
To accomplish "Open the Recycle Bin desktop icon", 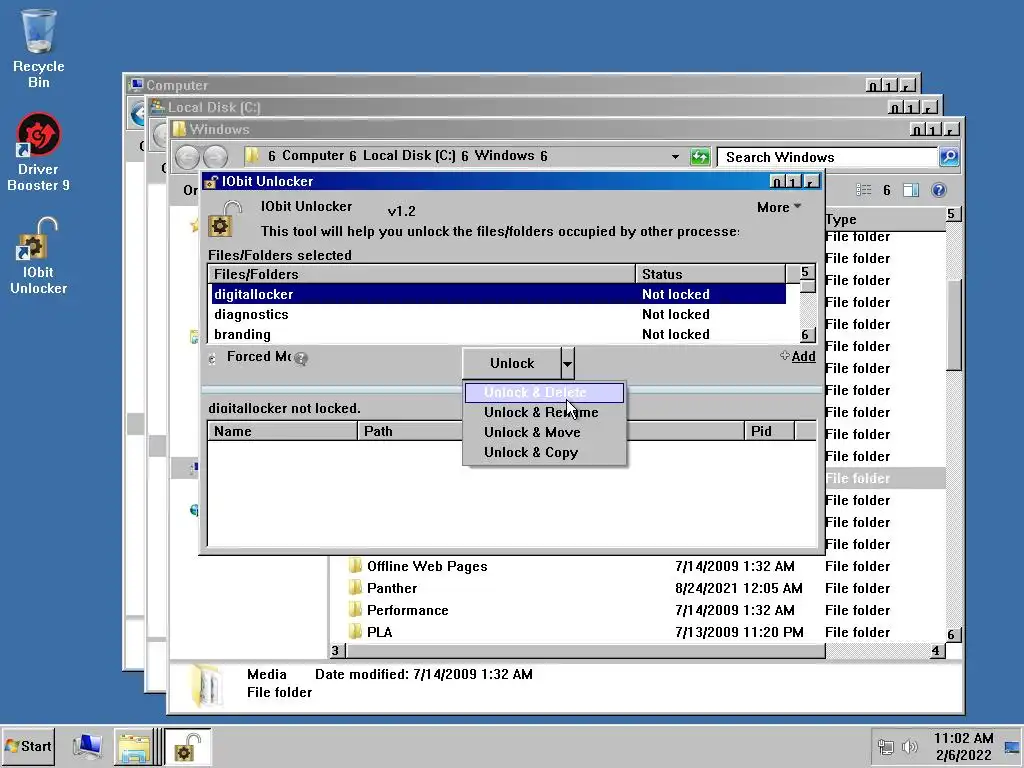I will (x=39, y=49).
